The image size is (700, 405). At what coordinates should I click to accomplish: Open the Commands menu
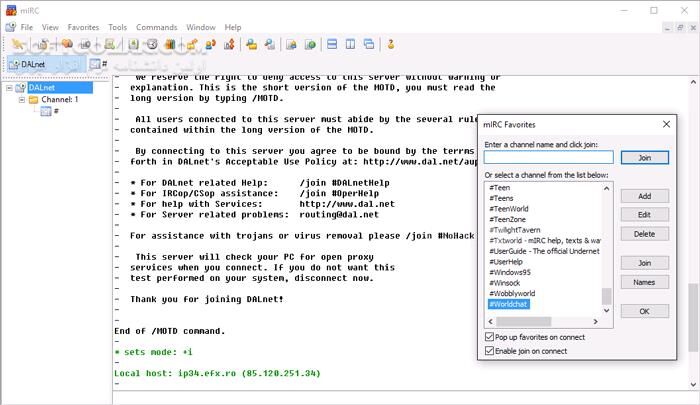click(x=156, y=27)
